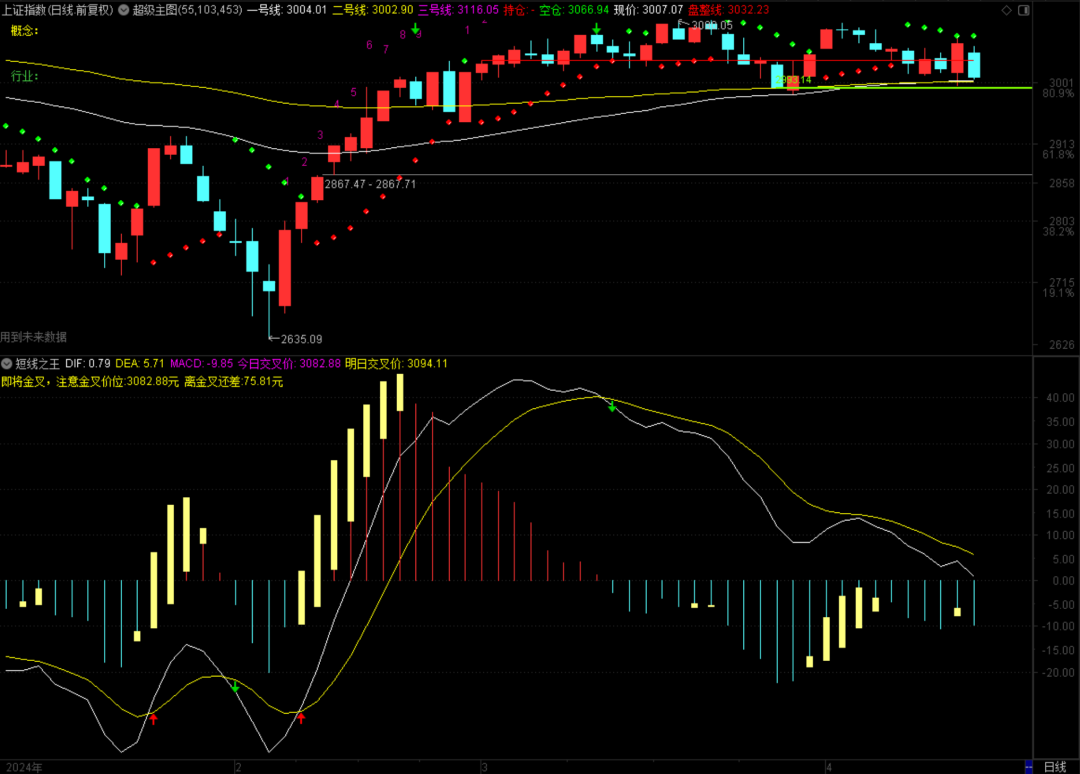Open the dropdown arrow beside 超级主图 indicator

(124, 10)
